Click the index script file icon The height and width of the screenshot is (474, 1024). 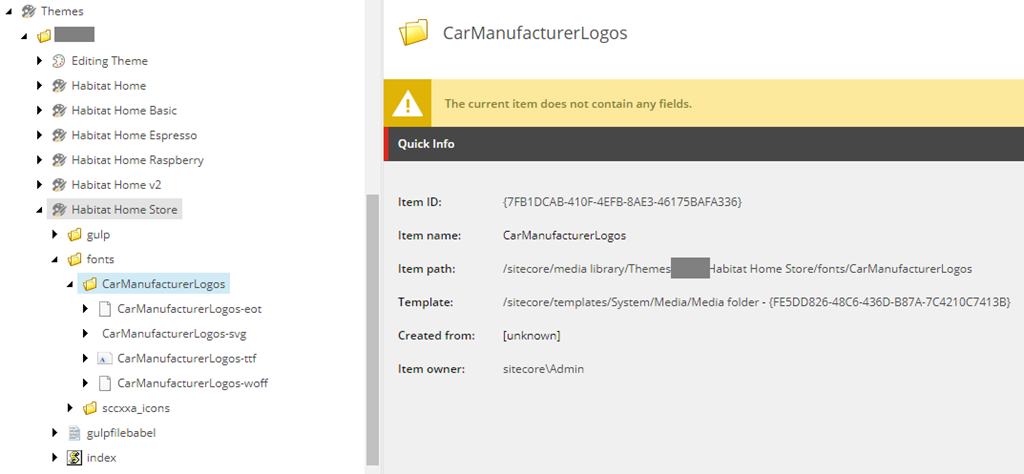click(74, 458)
